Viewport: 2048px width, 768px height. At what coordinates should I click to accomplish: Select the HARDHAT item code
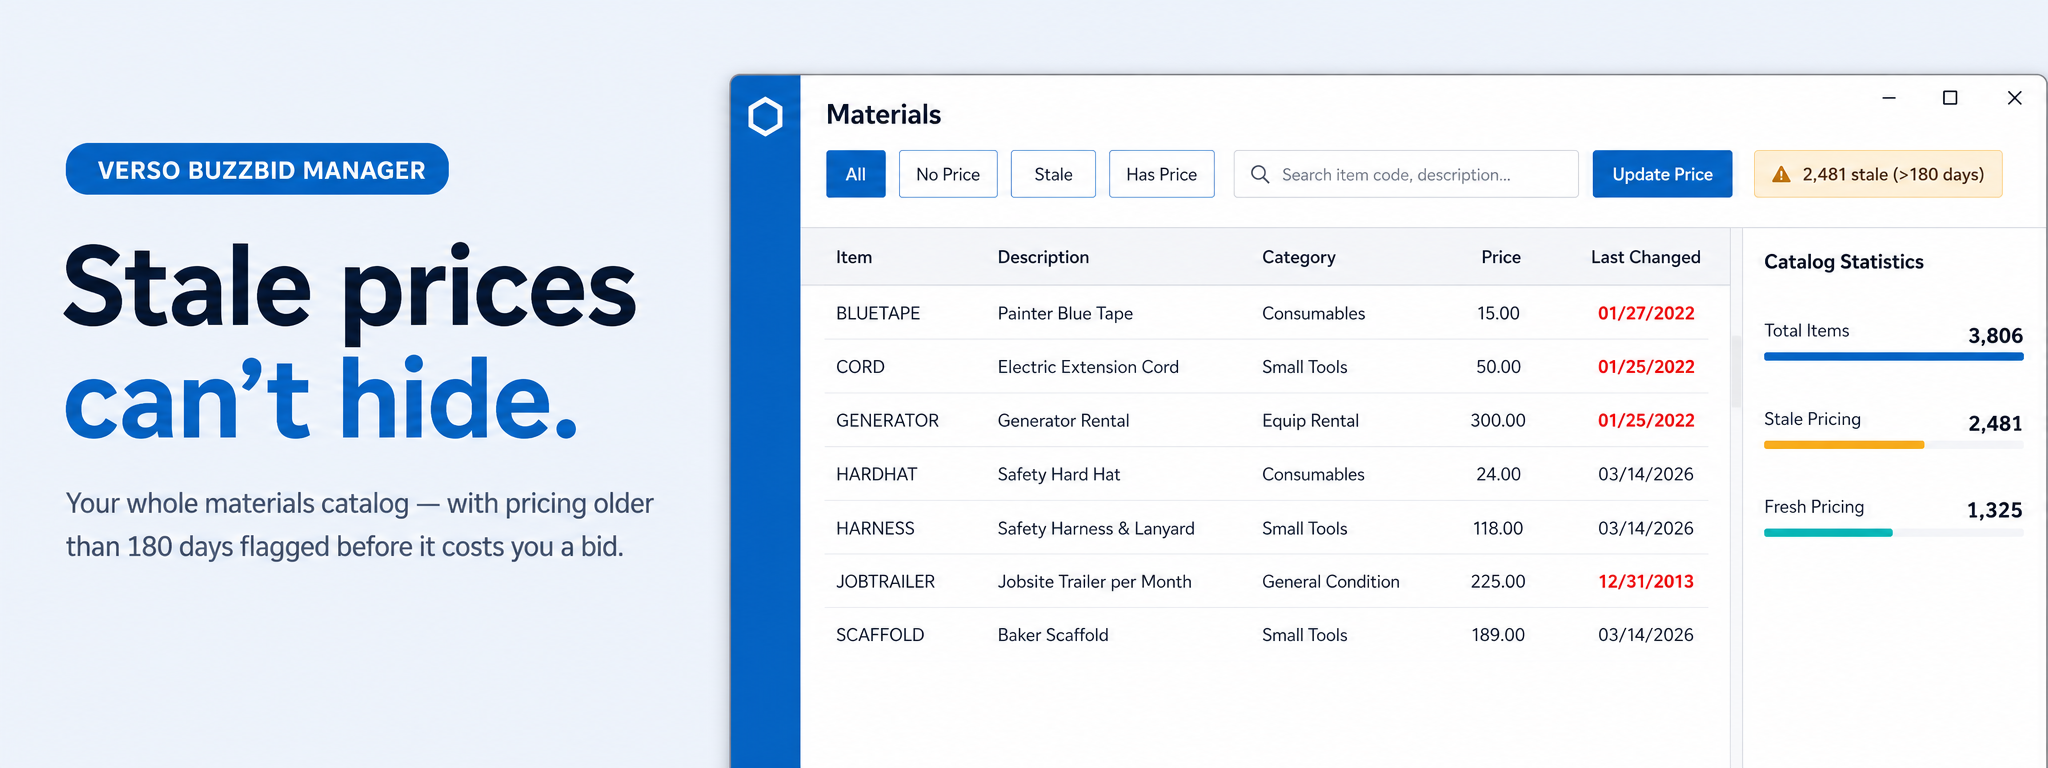coord(876,474)
